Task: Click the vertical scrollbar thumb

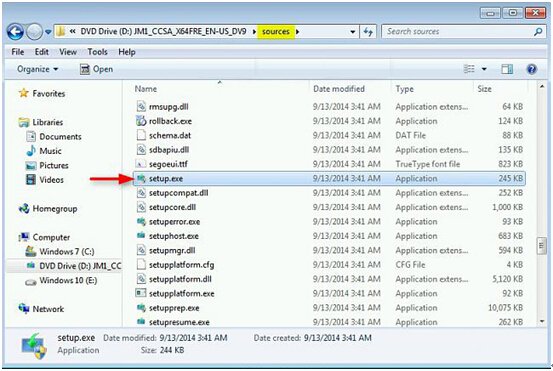Action: click(542, 245)
